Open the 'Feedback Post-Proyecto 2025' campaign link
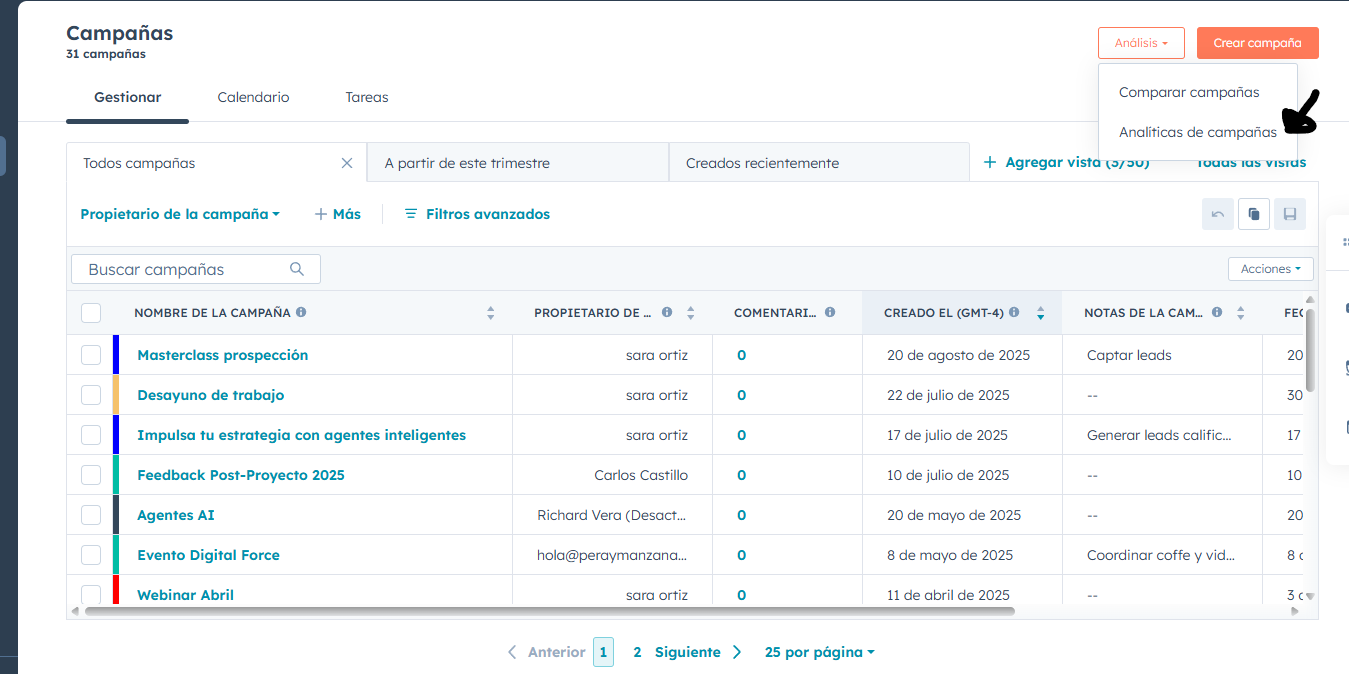 point(241,475)
